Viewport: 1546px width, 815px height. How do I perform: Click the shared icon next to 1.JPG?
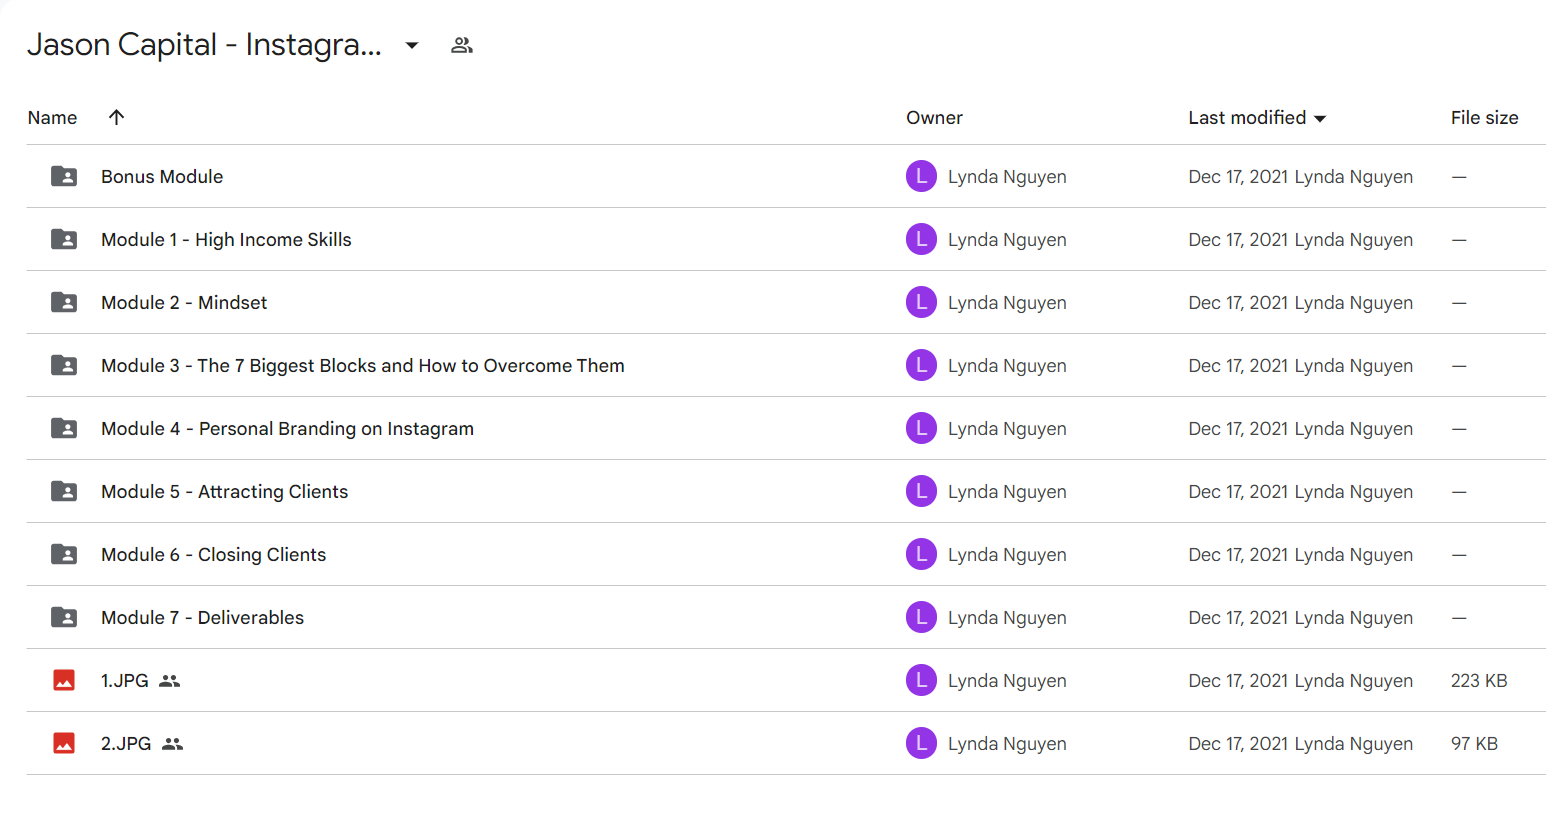click(170, 680)
